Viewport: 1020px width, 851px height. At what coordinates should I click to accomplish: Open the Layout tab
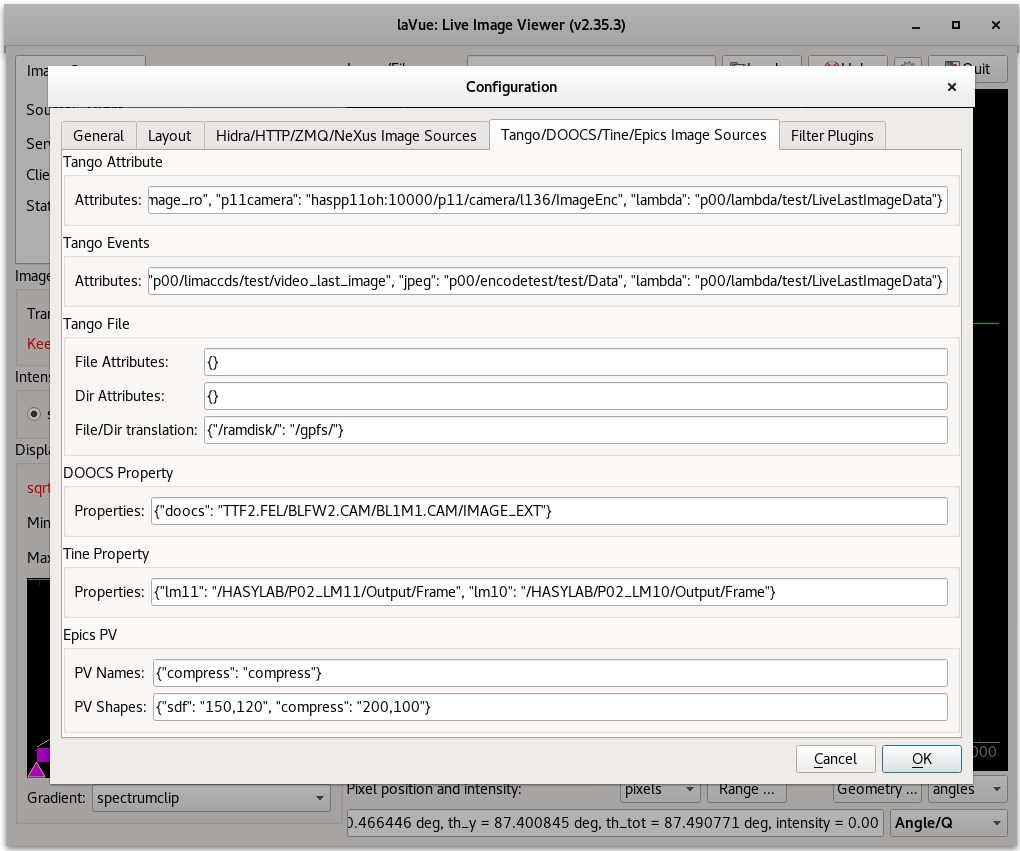click(x=169, y=136)
